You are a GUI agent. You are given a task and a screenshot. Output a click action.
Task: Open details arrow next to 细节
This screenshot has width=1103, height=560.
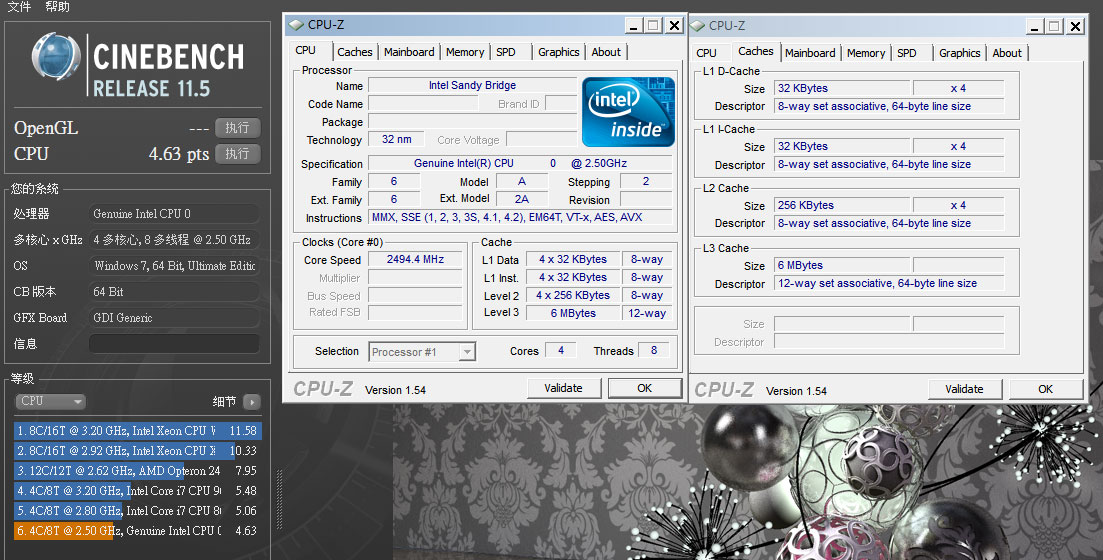(x=252, y=402)
